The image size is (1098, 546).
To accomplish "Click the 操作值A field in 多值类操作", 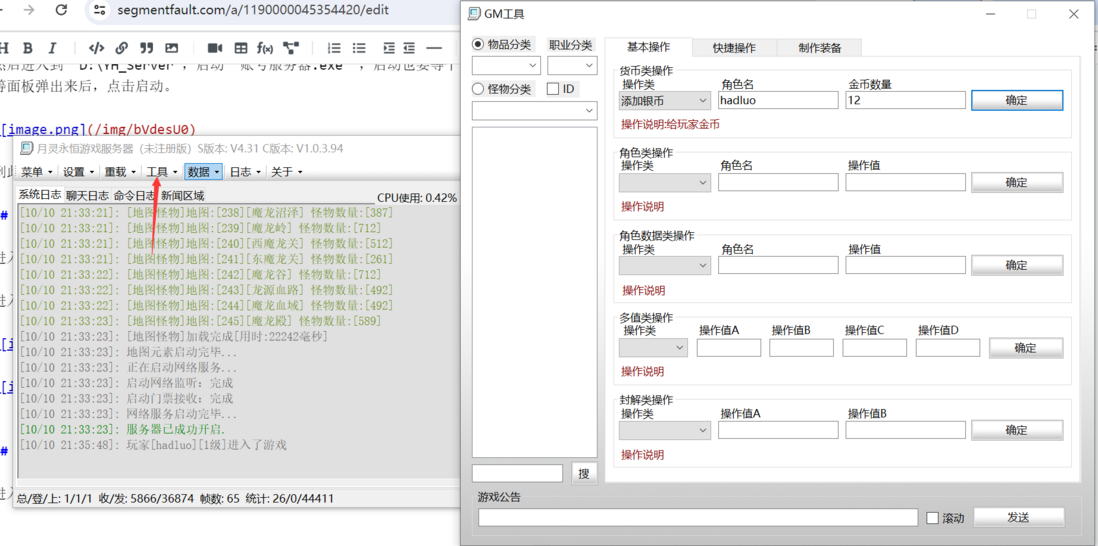I will 729,347.
